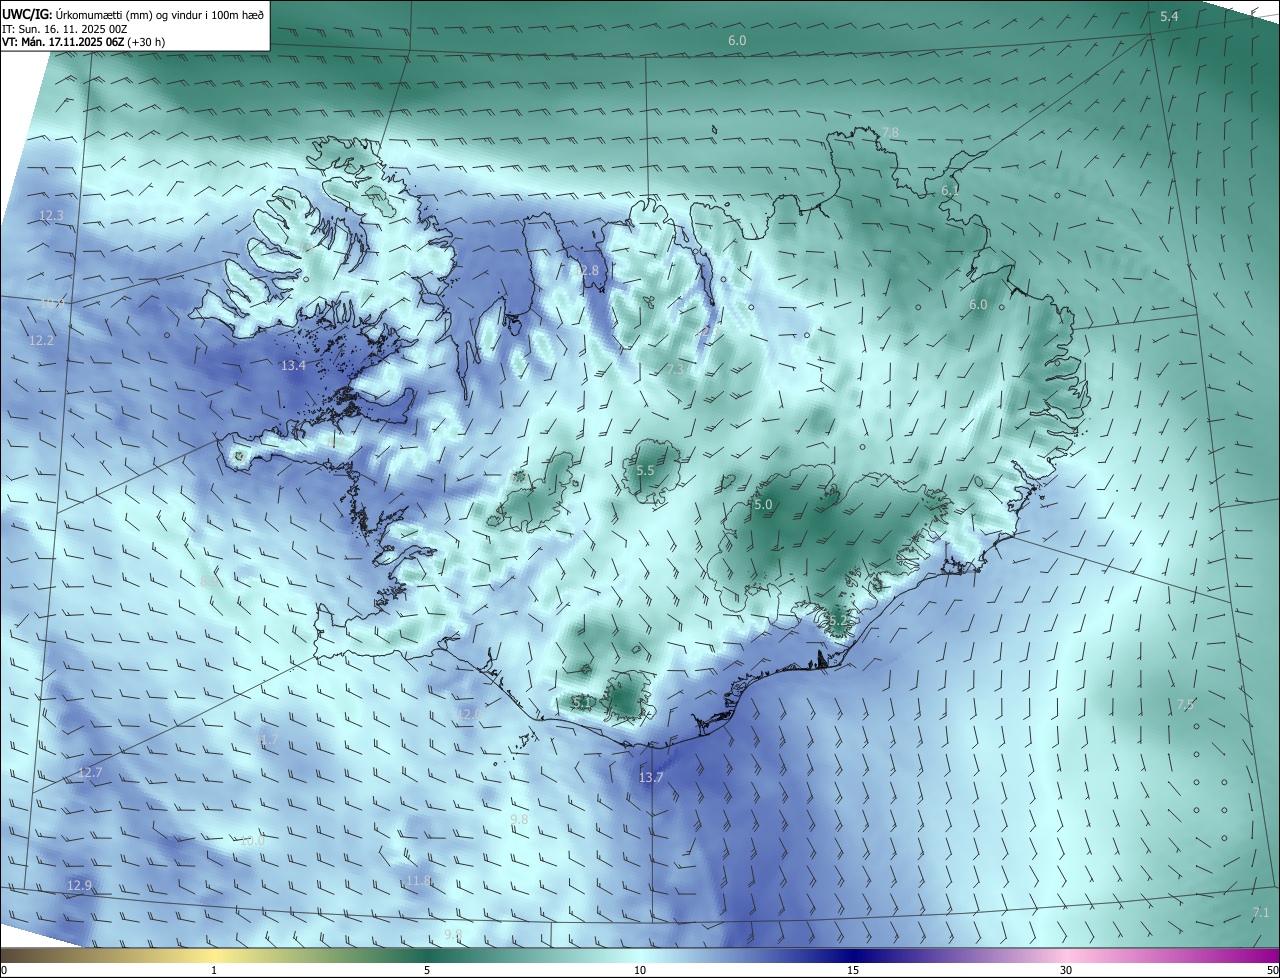Click the 7.5 value on the map
Screen dimensions: 1280x978
click(x=1185, y=704)
